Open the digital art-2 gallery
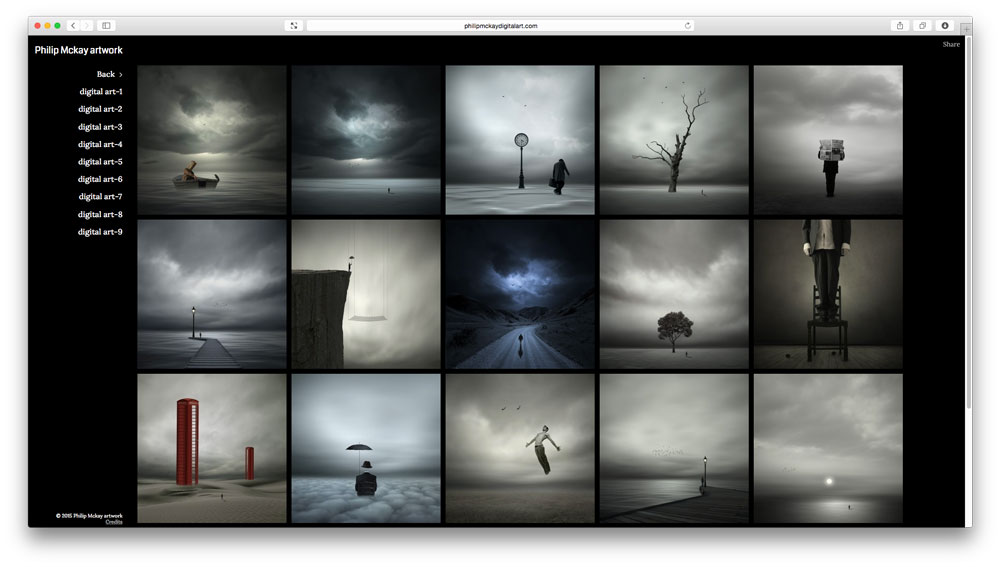Screen dimensions: 1000x567 [x=100, y=109]
